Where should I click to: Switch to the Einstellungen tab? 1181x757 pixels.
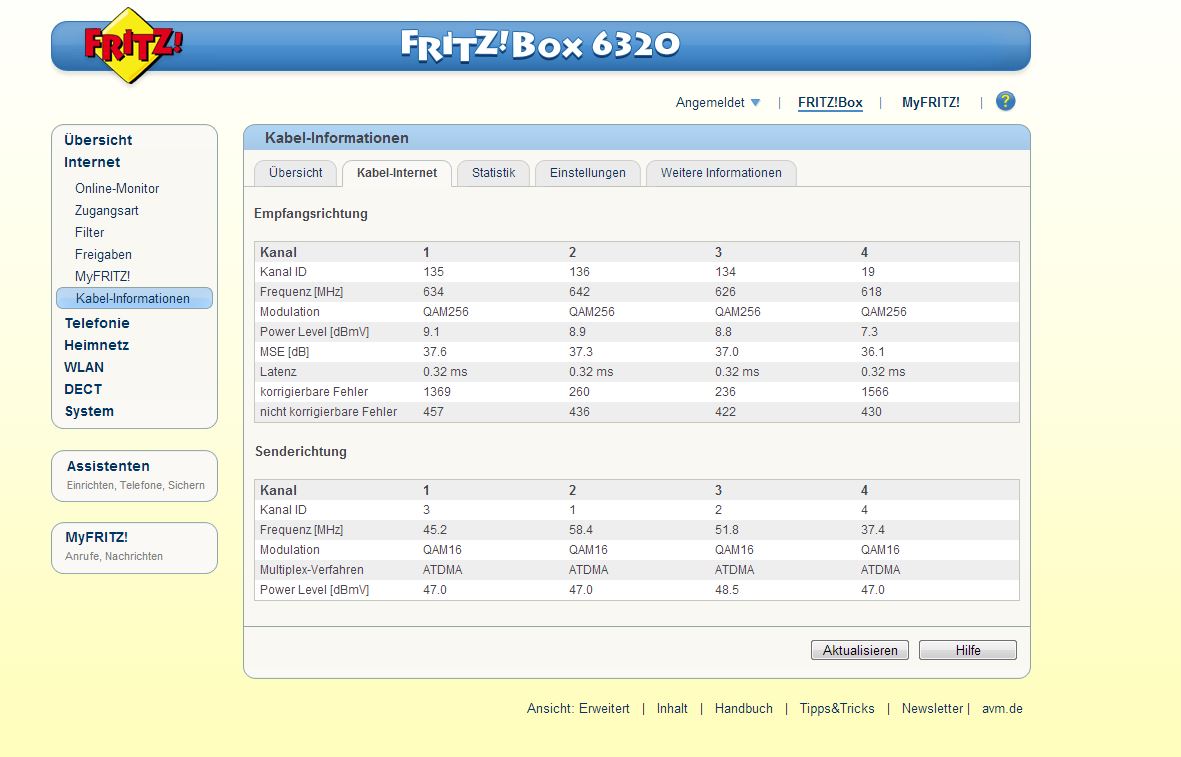pyautogui.click(x=587, y=173)
